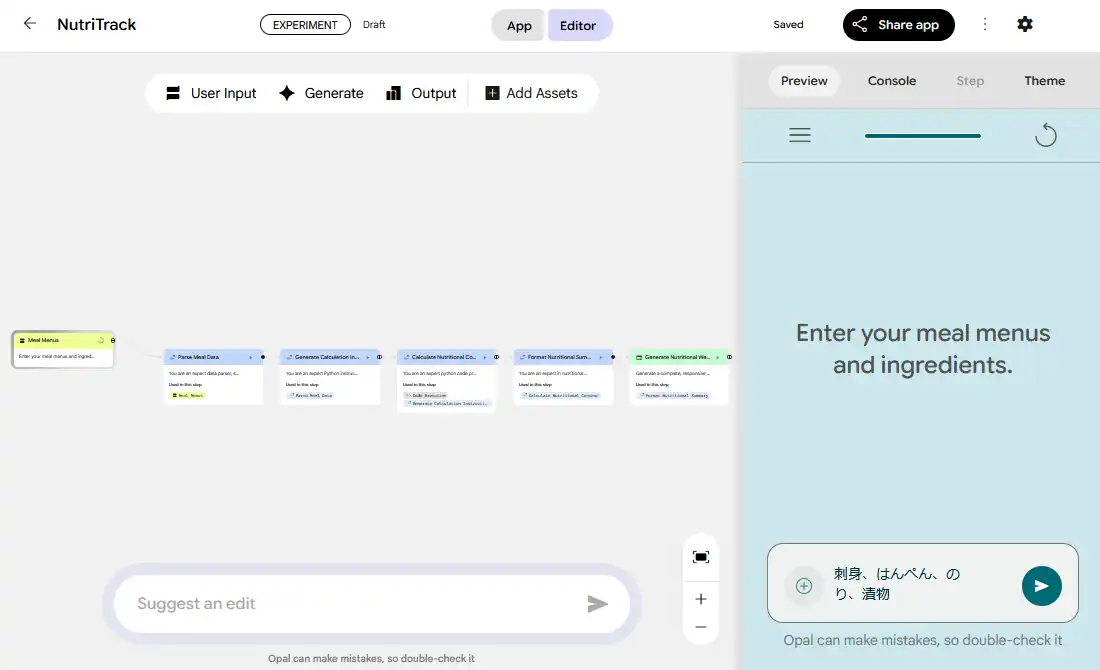Click the fit-to-screen canvas icon
This screenshot has width=1100, height=670.
tap(701, 557)
